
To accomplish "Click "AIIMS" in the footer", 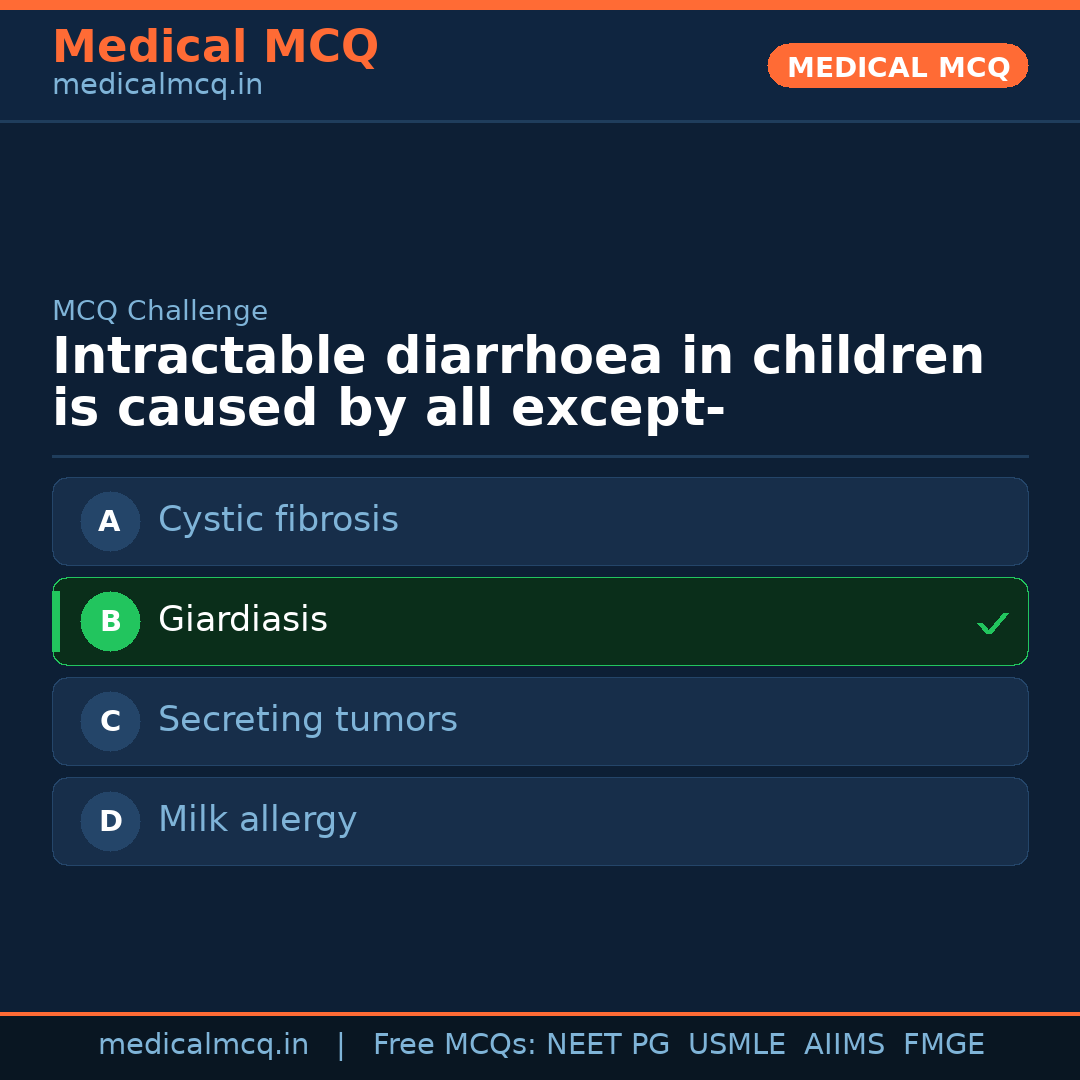I will 844,1045.
